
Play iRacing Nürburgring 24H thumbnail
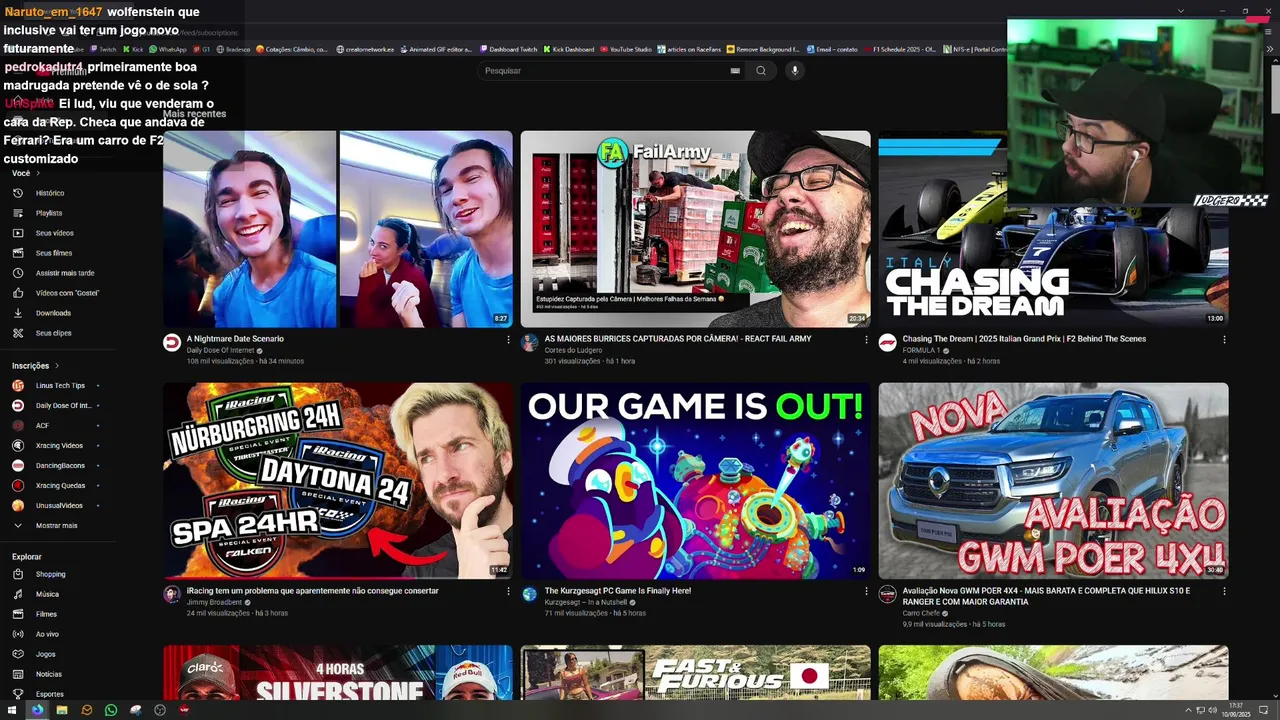coord(338,481)
